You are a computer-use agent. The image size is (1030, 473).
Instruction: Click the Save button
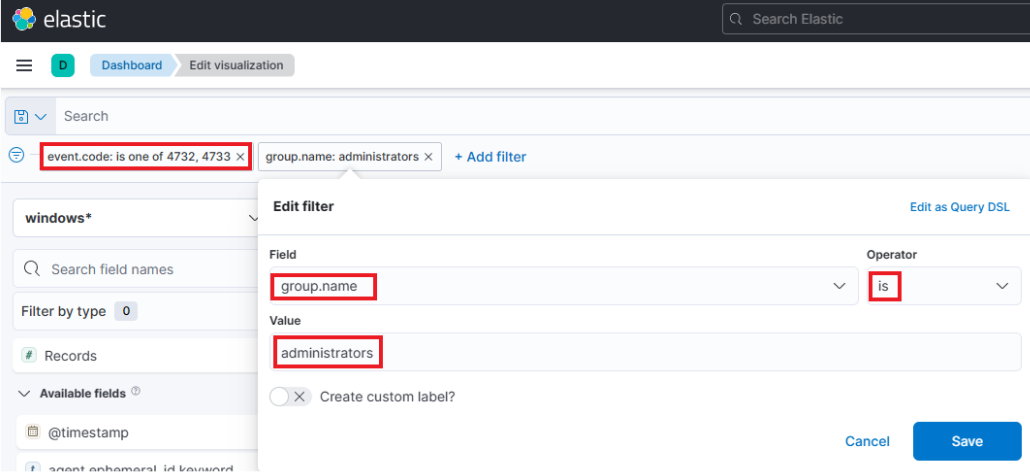tap(966, 441)
